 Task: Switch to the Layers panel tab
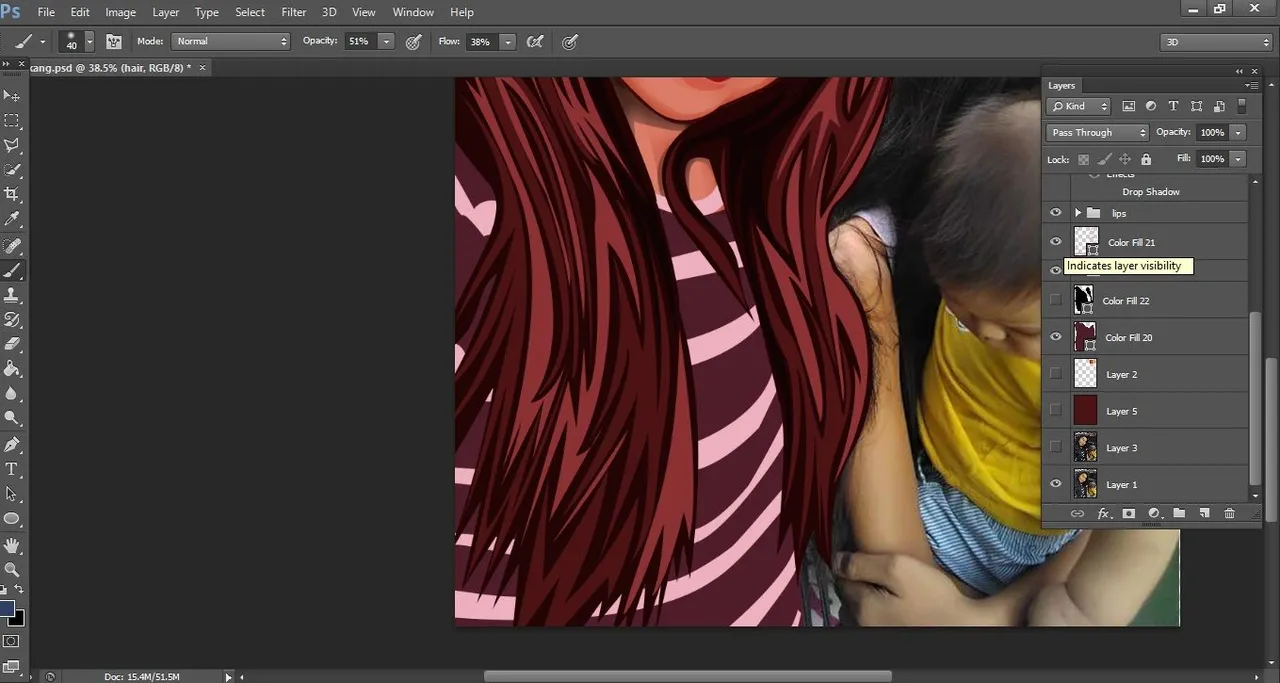point(1062,86)
